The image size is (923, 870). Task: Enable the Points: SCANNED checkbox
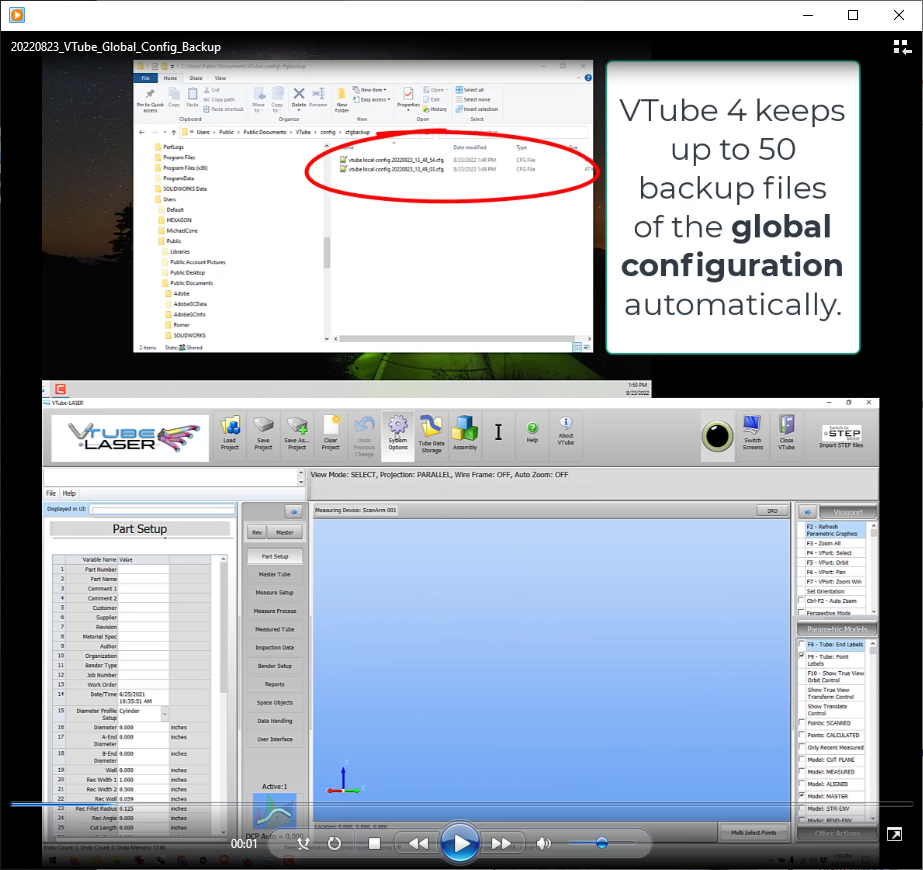pos(802,723)
